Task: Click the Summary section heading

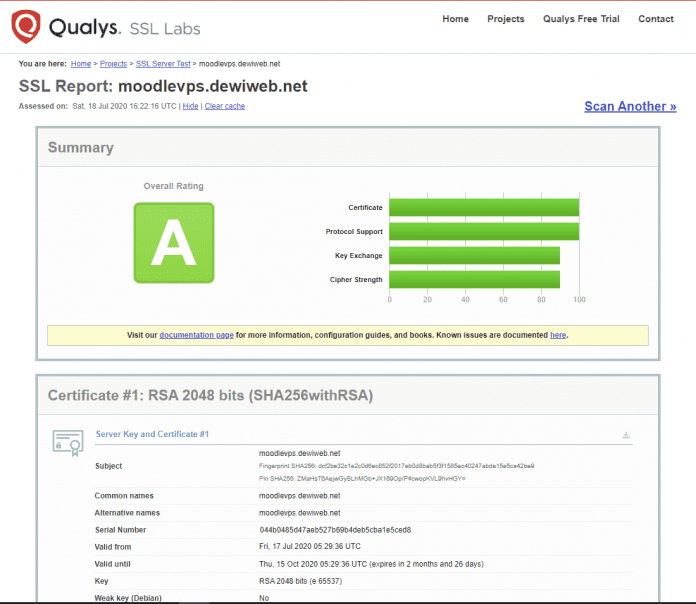Action: click(x=81, y=147)
